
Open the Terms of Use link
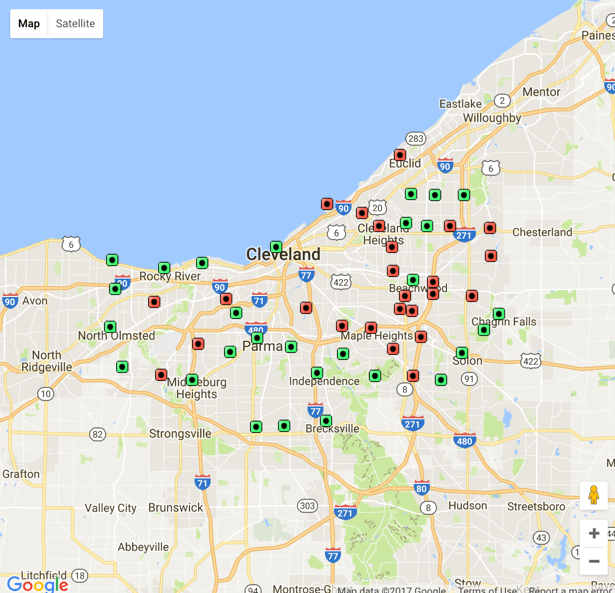[486, 590]
